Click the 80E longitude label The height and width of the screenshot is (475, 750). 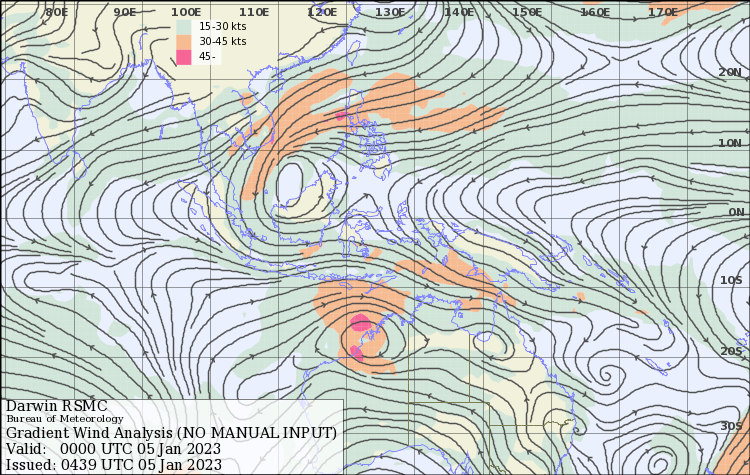tap(57, 12)
